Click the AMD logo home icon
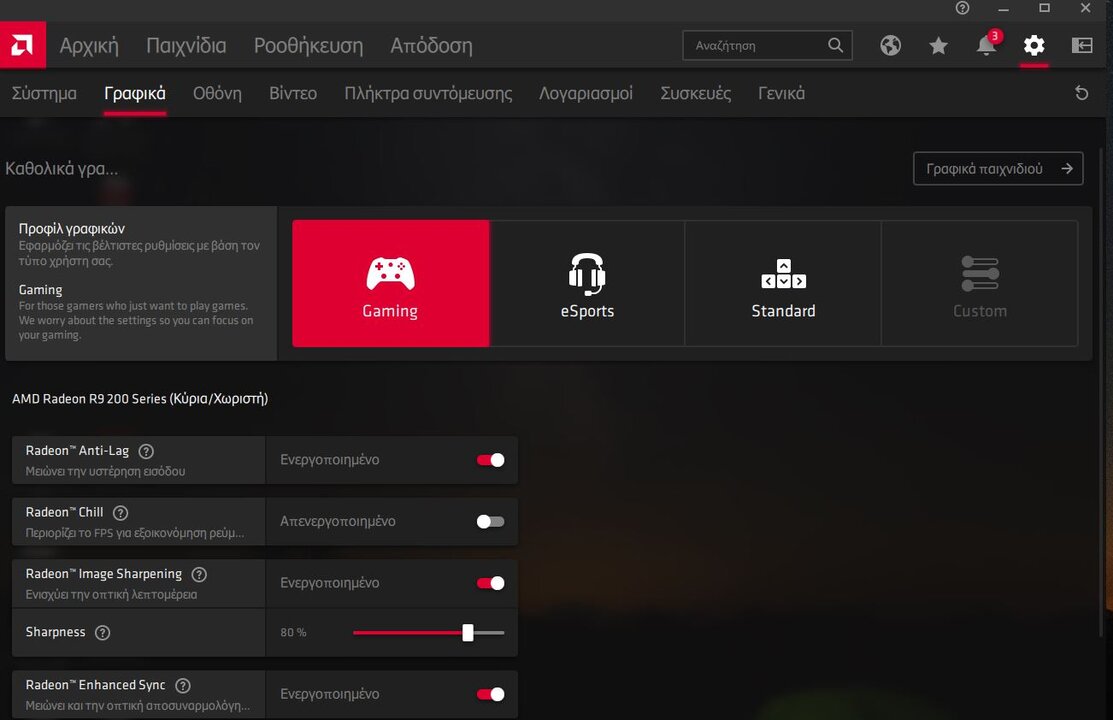The height and width of the screenshot is (720, 1113). click(23, 45)
